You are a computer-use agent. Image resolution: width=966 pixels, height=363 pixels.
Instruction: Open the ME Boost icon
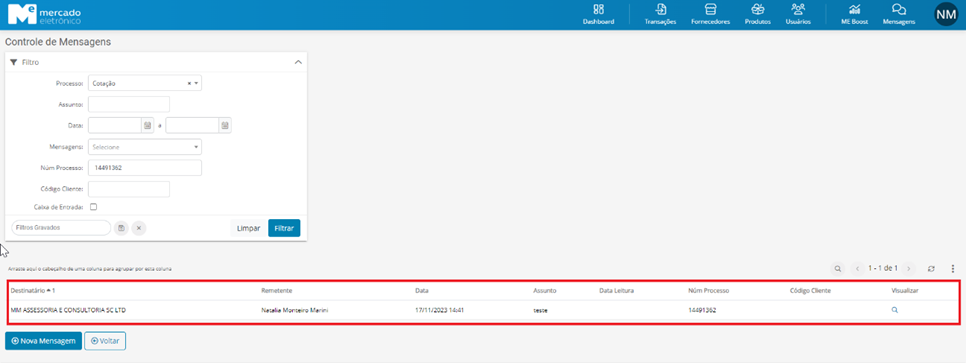(x=854, y=10)
